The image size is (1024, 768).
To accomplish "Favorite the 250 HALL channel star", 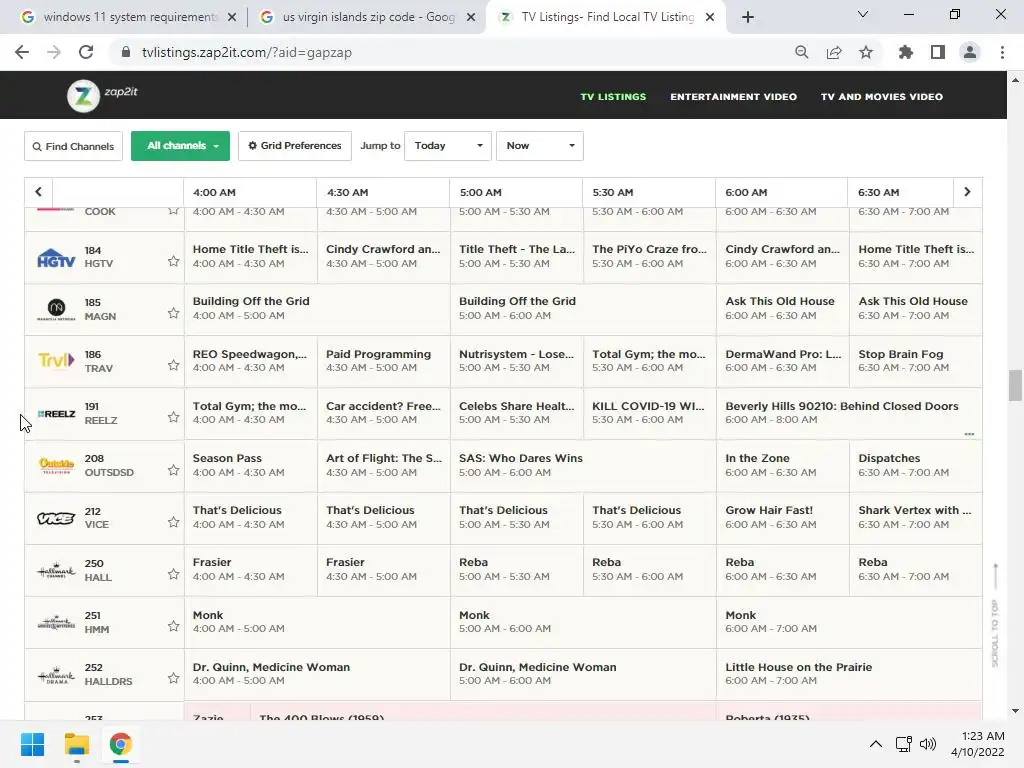I will coord(173,574).
